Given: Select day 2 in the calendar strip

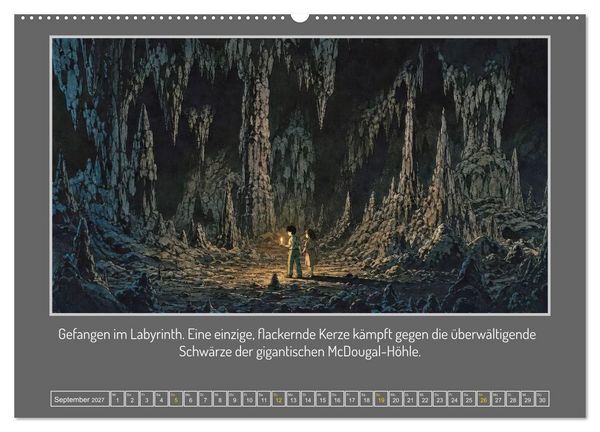Looking at the screenshot, I should tap(132, 399).
